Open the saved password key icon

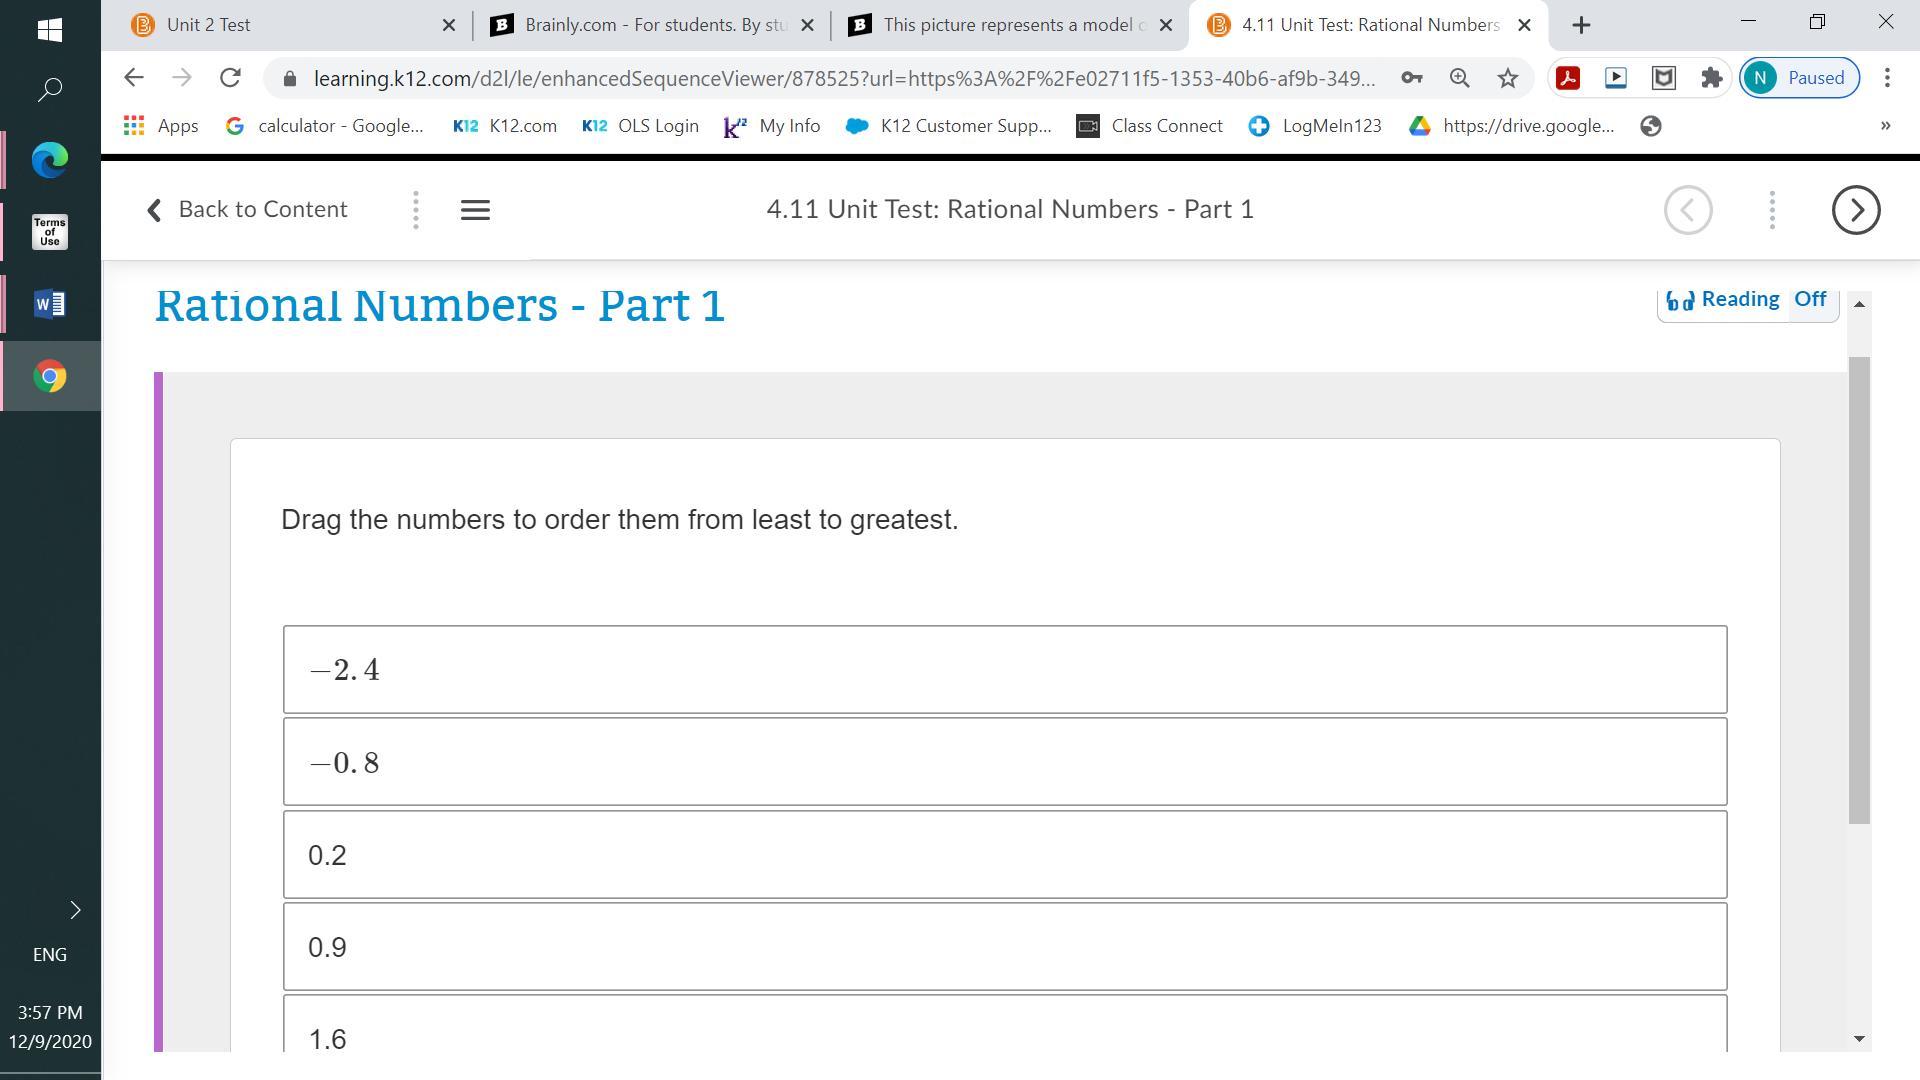pos(1411,78)
